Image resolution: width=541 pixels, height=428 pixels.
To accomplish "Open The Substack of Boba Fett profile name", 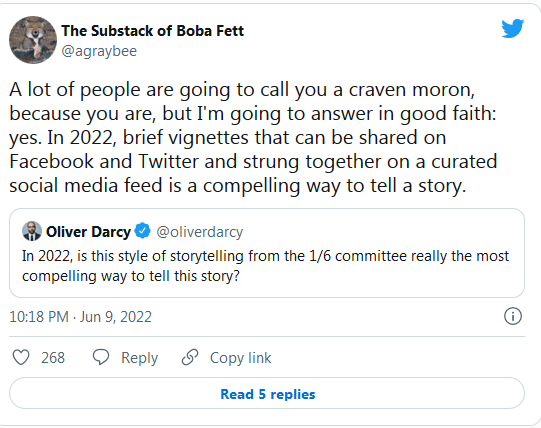I will click(x=153, y=31).
